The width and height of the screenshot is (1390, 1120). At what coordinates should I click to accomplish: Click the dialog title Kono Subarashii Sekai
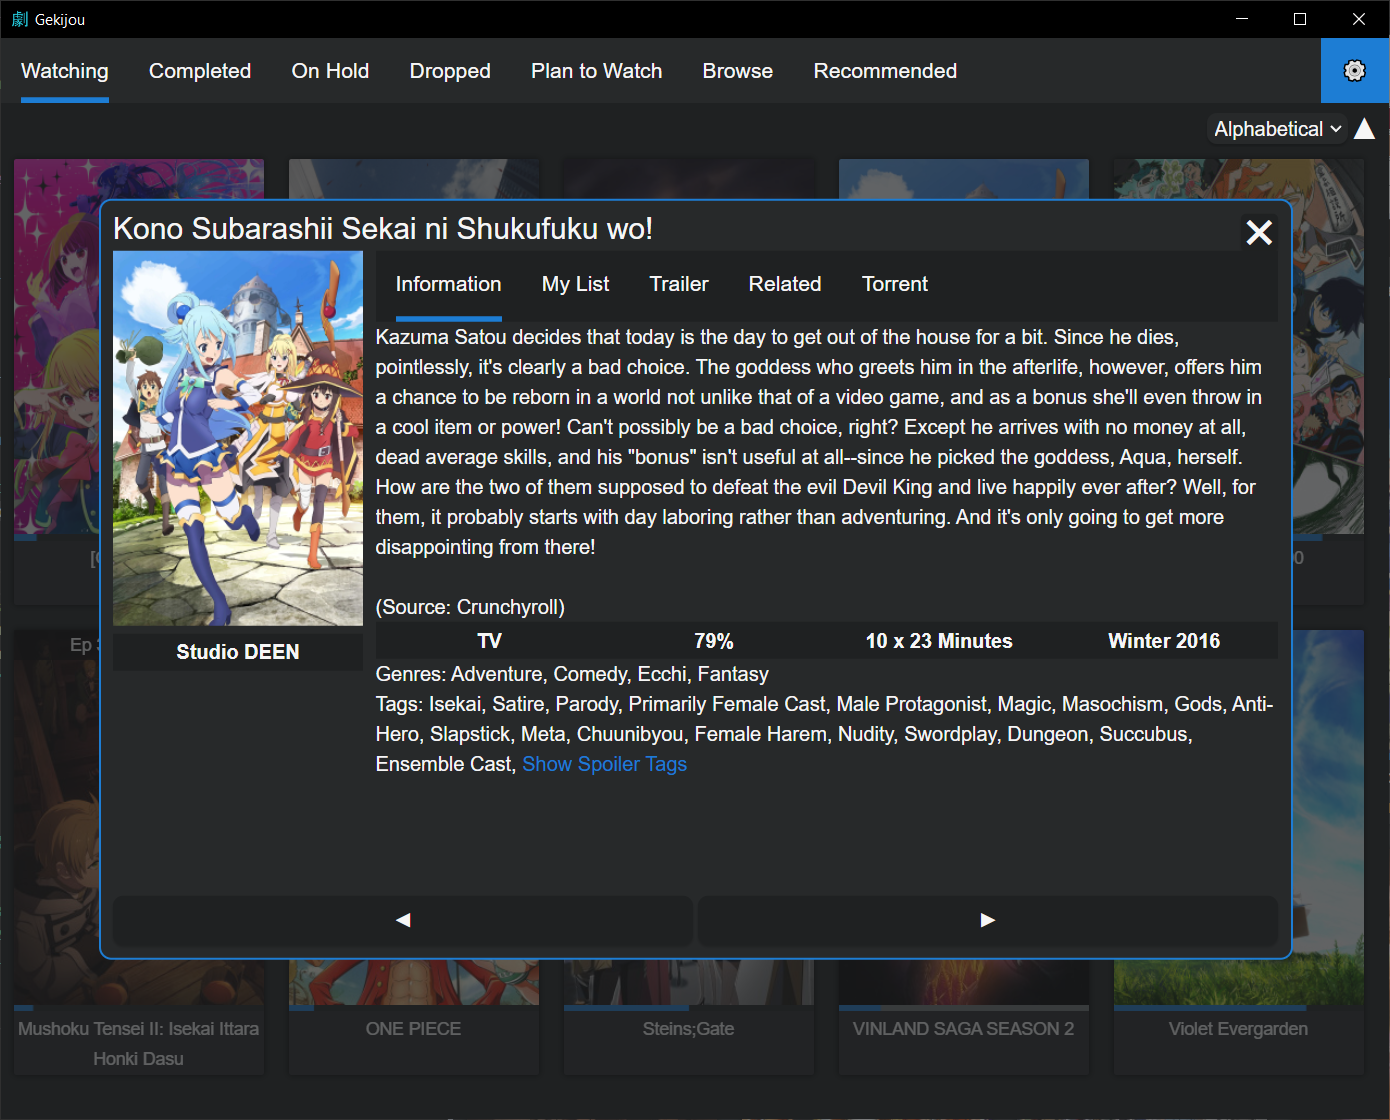click(383, 228)
